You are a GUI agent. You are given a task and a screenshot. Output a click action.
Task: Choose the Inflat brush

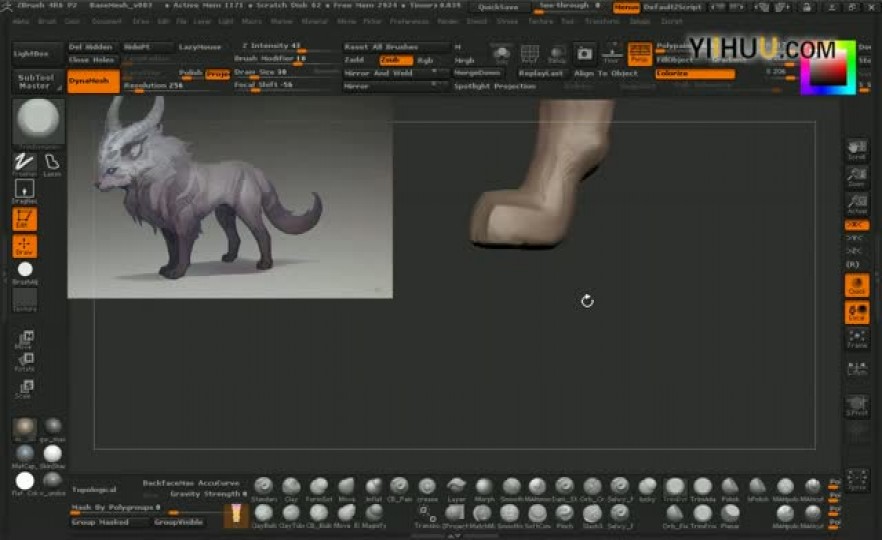374,488
